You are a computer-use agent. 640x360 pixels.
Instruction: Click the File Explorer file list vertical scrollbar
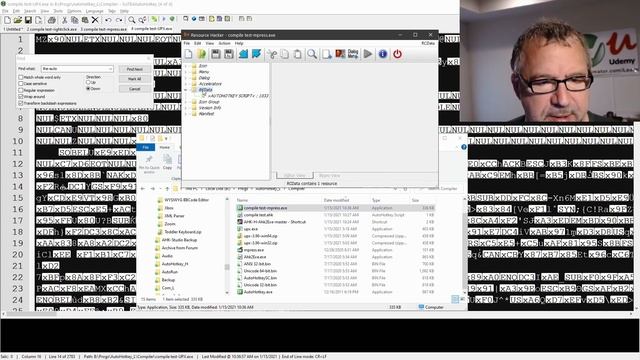click(x=464, y=246)
